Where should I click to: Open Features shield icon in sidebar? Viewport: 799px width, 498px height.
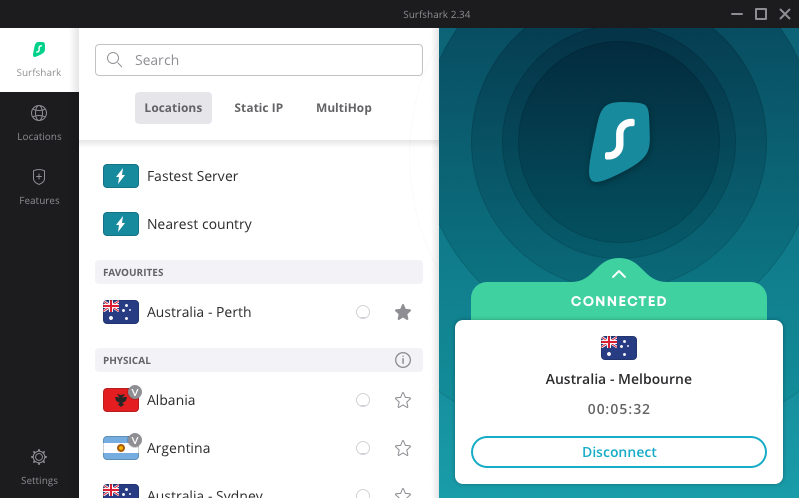click(x=39, y=177)
